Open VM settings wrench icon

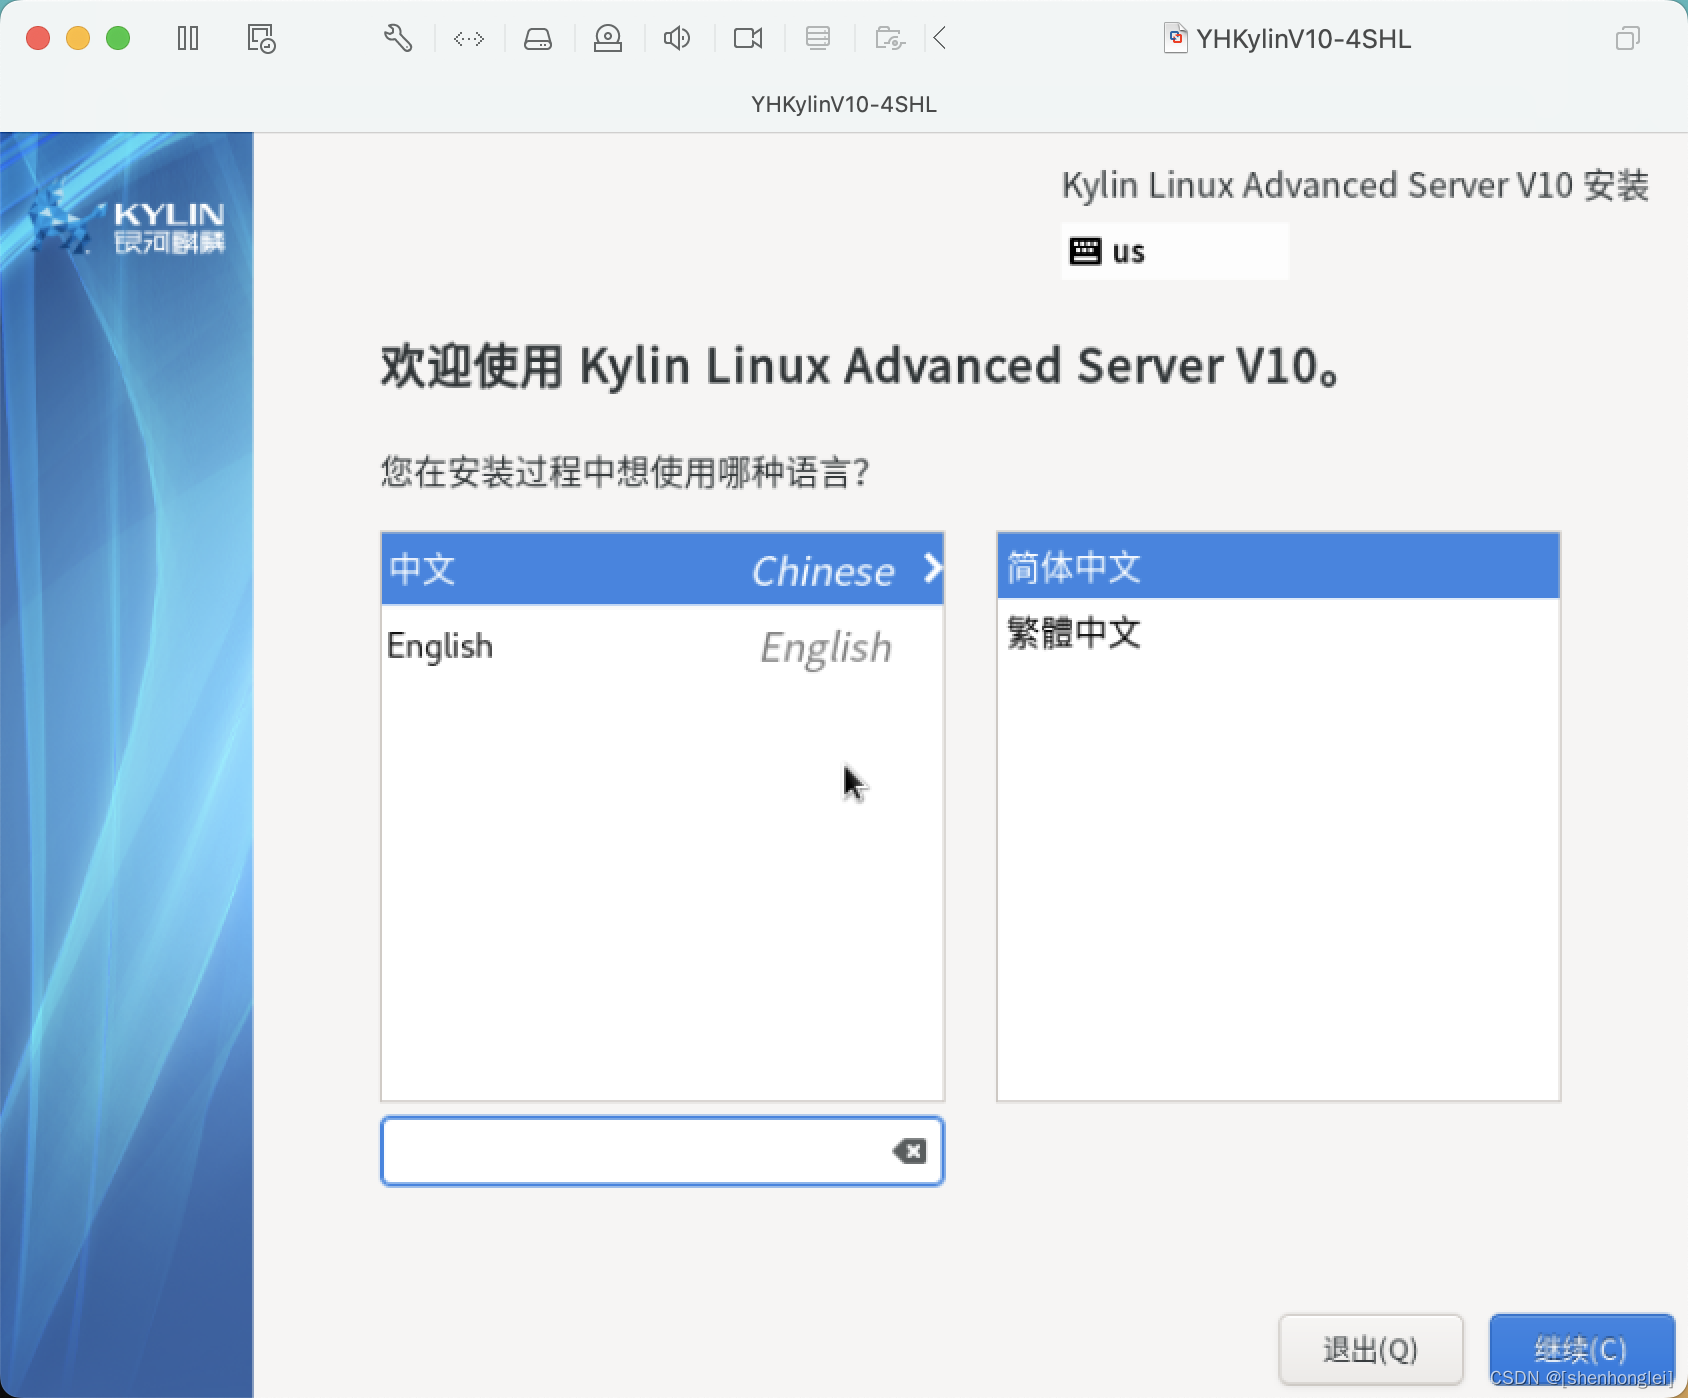[398, 39]
